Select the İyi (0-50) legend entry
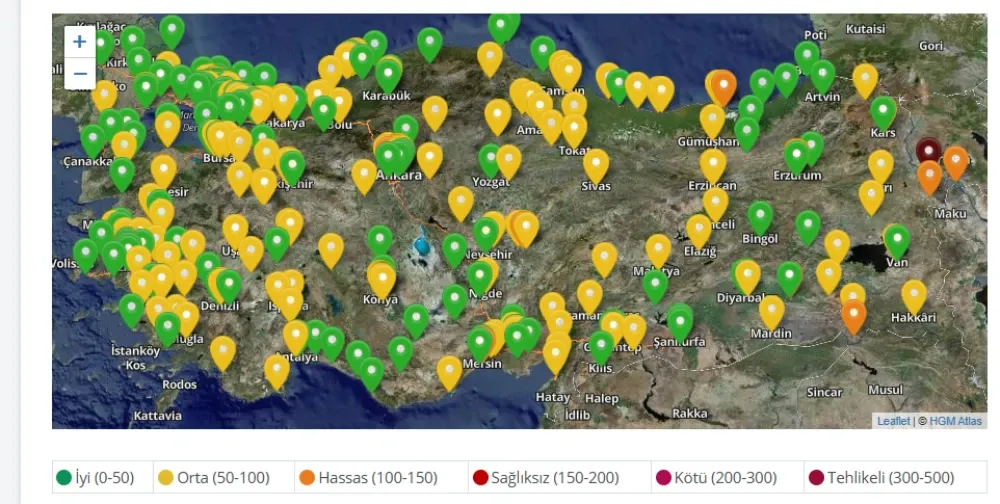Image resolution: width=1000 pixels, height=504 pixels. coord(102,478)
